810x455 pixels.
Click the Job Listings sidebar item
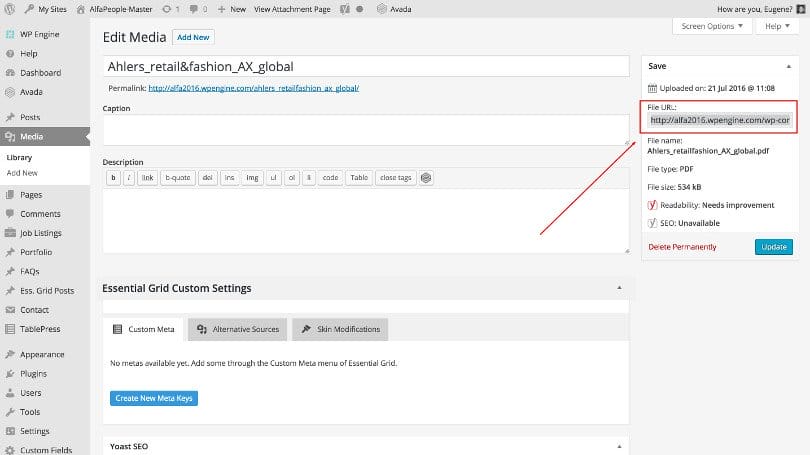point(41,233)
